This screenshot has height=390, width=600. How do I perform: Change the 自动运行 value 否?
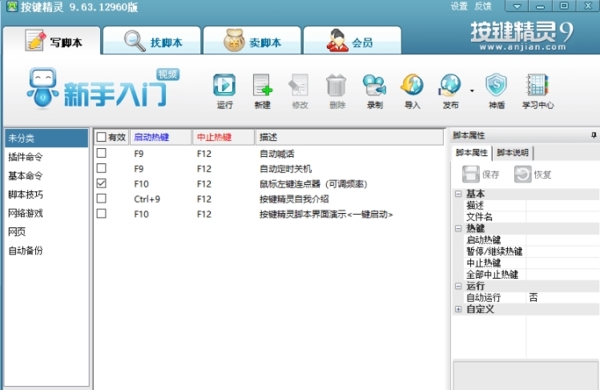[562, 297]
